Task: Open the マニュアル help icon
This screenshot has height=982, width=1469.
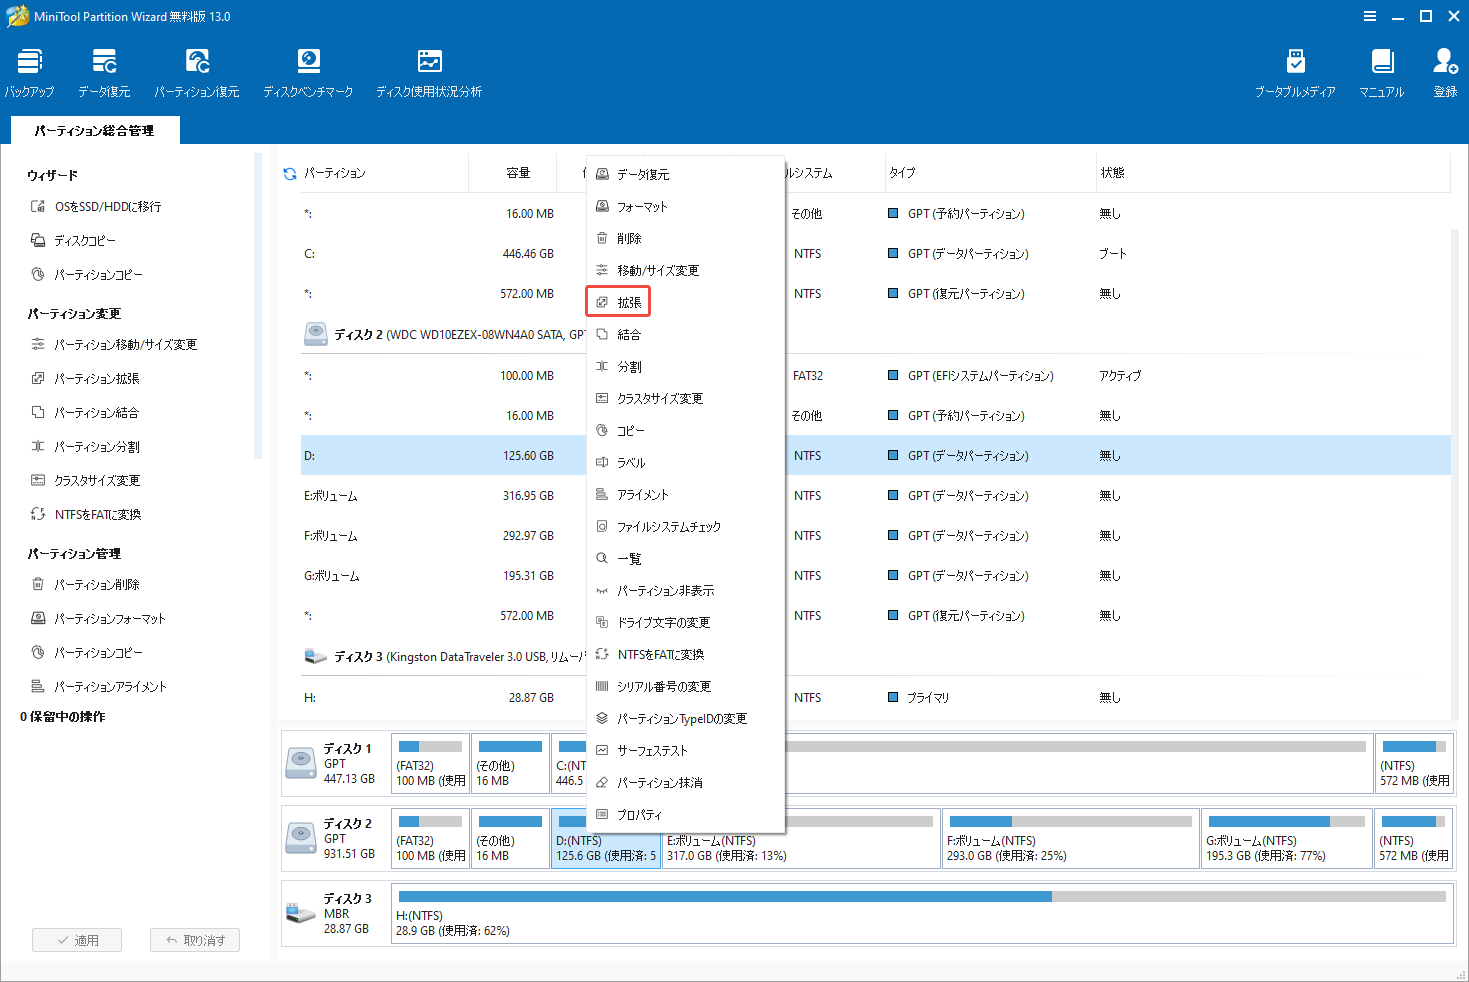Action: [1381, 70]
